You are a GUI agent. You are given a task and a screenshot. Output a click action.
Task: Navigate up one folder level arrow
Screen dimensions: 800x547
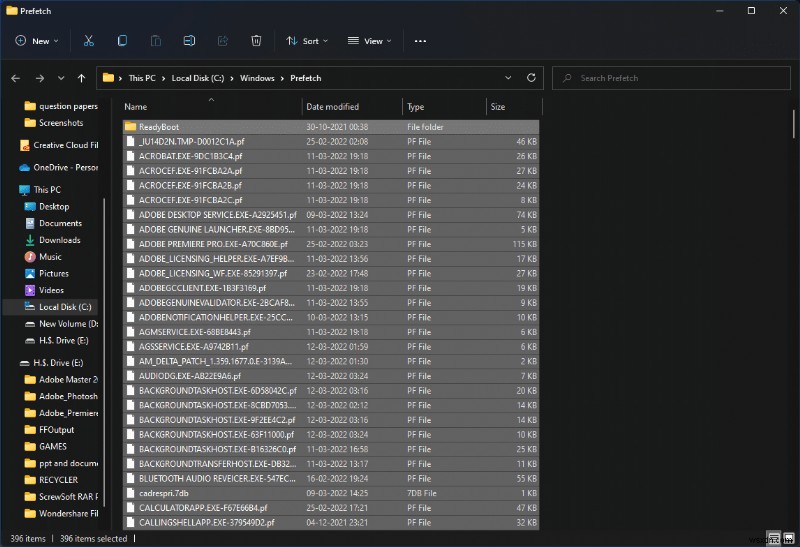coord(82,78)
